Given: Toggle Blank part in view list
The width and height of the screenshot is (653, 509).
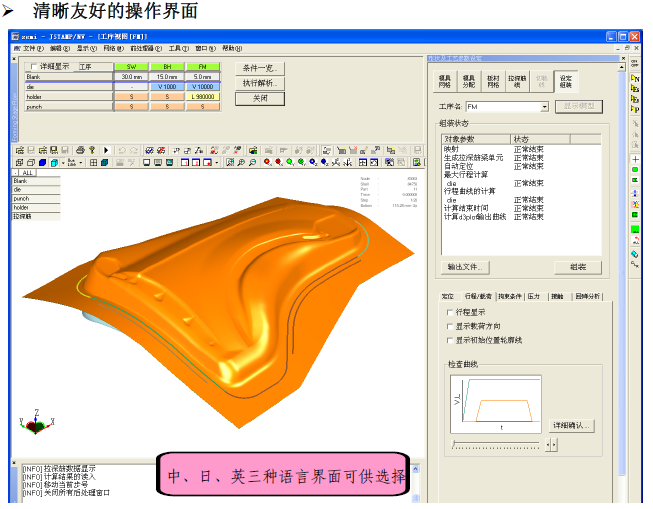Looking at the screenshot, I should [x=36, y=181].
